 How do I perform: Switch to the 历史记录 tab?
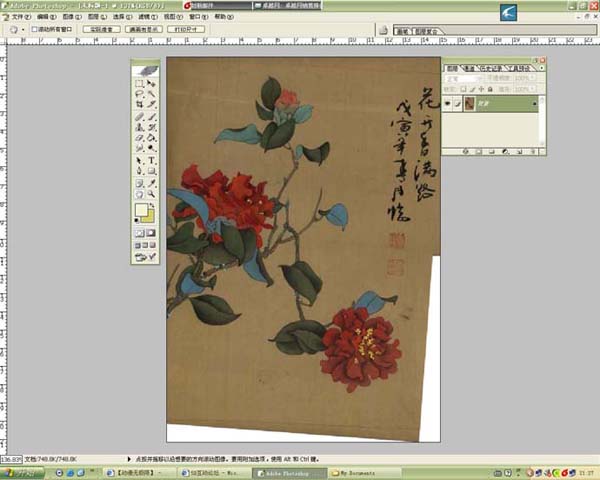coord(491,68)
